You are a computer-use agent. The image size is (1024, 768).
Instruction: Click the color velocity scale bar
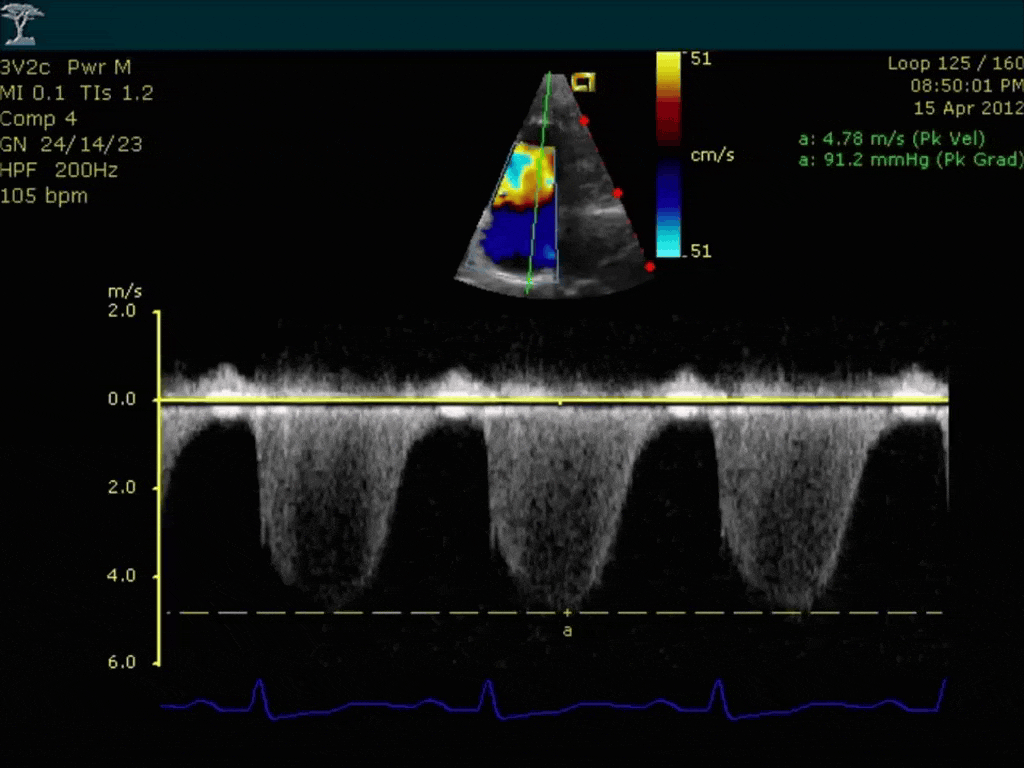point(668,155)
